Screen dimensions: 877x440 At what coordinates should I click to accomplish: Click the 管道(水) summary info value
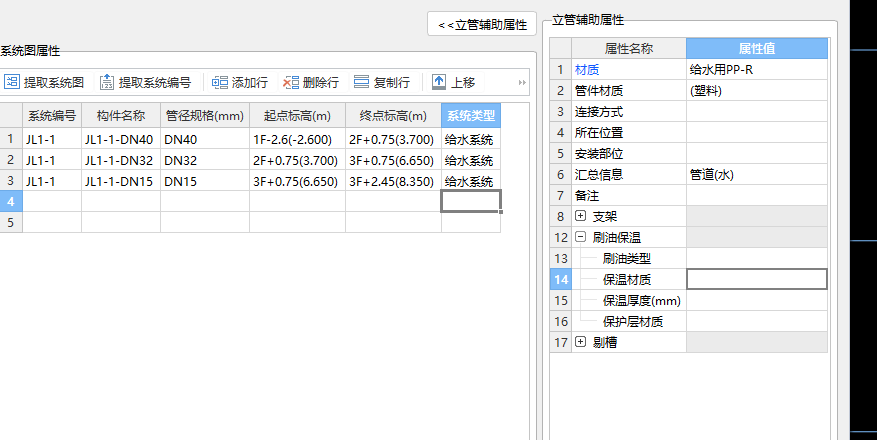[757, 174]
